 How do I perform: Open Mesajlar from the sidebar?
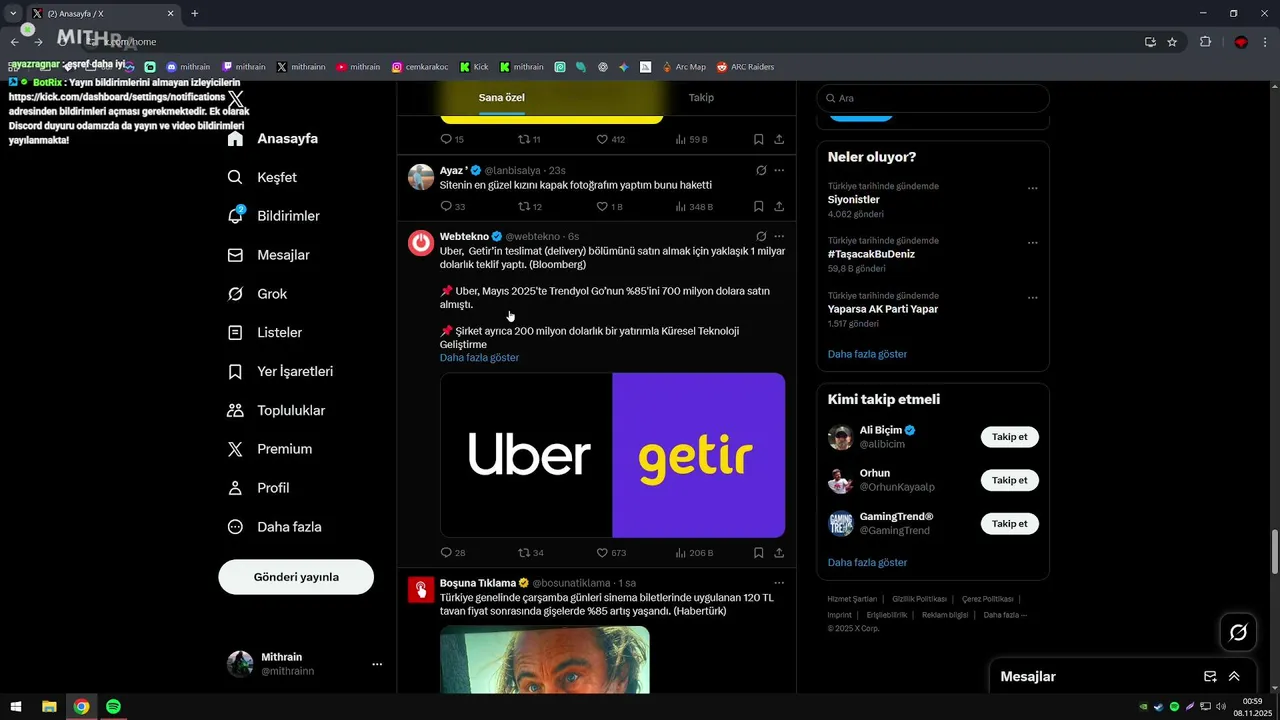[268, 255]
